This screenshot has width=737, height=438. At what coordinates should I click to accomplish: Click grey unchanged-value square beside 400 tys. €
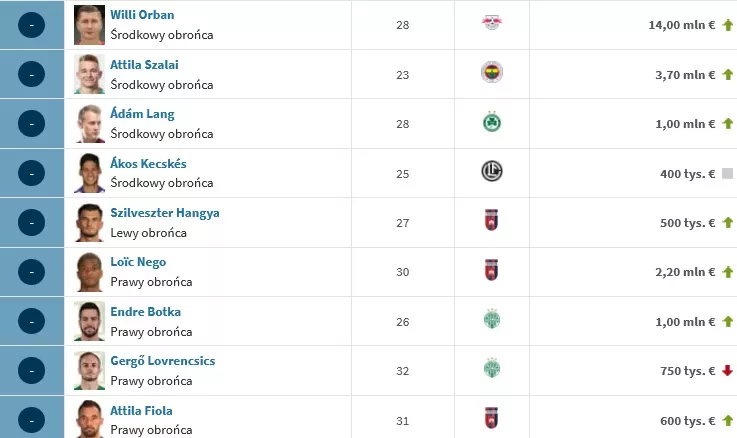728,173
